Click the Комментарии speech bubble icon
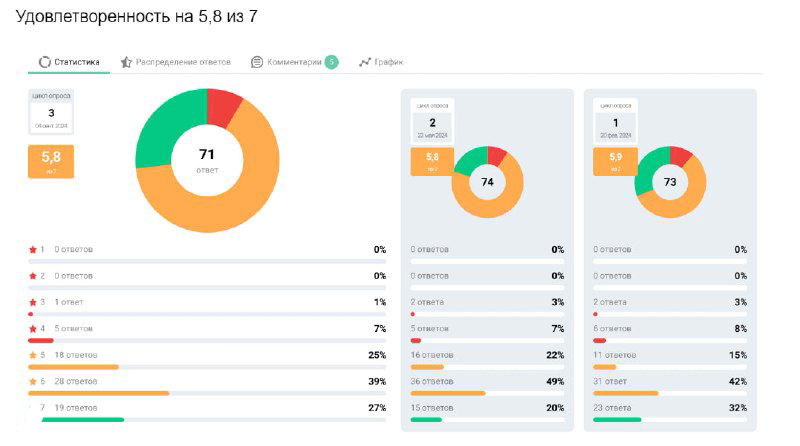This screenshot has width=800, height=446. (x=257, y=62)
